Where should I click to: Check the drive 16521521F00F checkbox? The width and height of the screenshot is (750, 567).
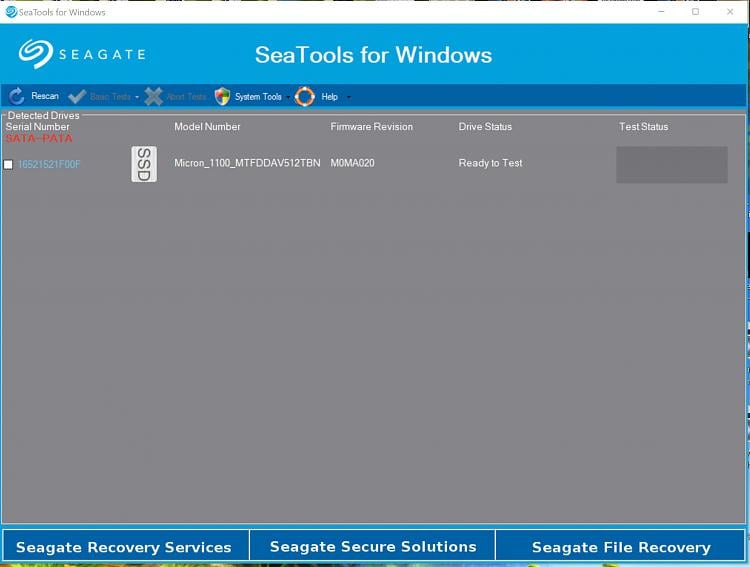pyautogui.click(x=8, y=165)
